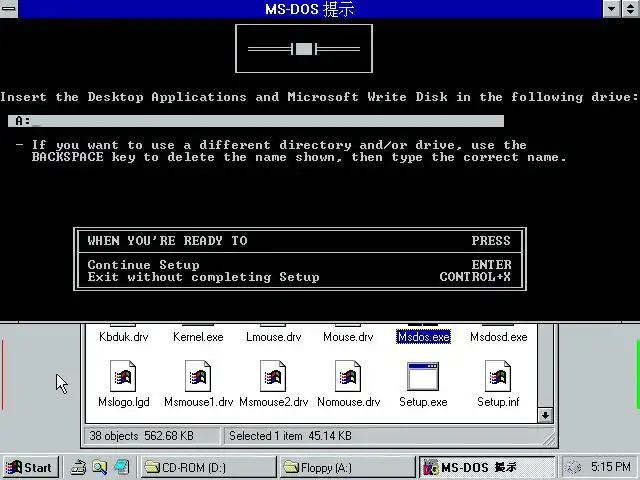The height and width of the screenshot is (480, 640).
Task: Click the MS-DOS window minimize arrow button
Action: [611, 9]
